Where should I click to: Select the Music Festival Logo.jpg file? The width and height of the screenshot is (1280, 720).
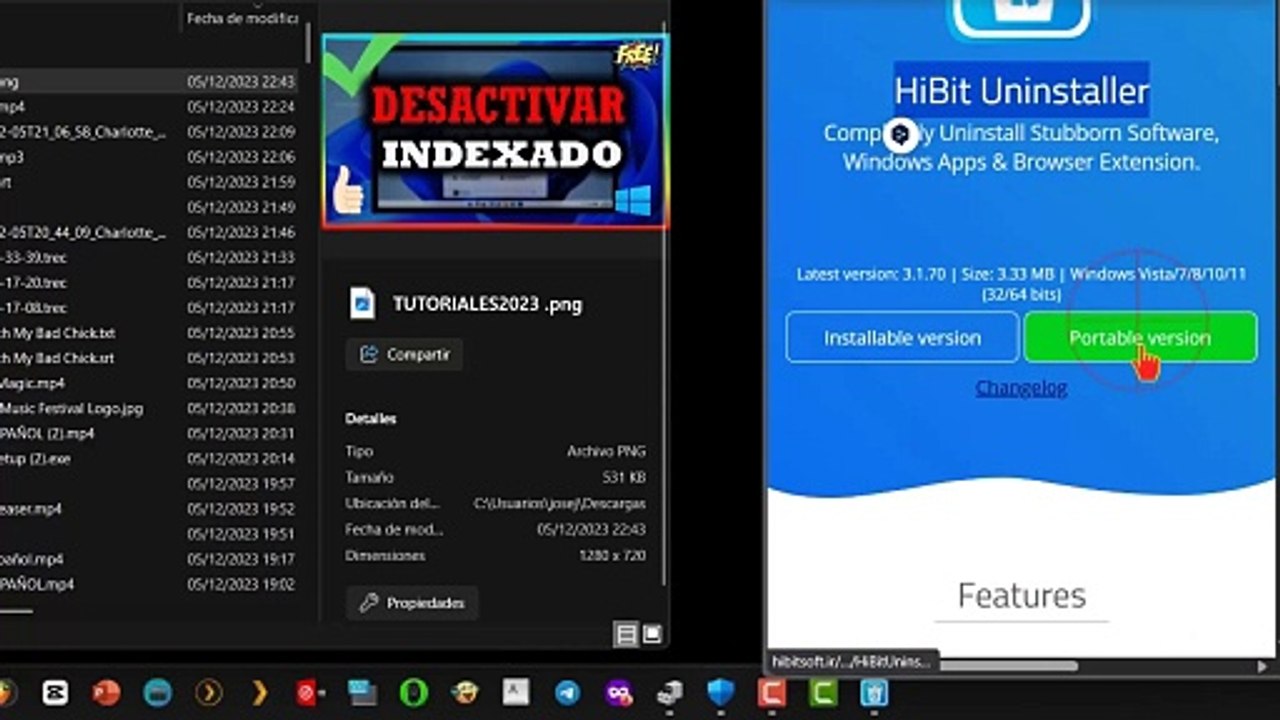148,408
